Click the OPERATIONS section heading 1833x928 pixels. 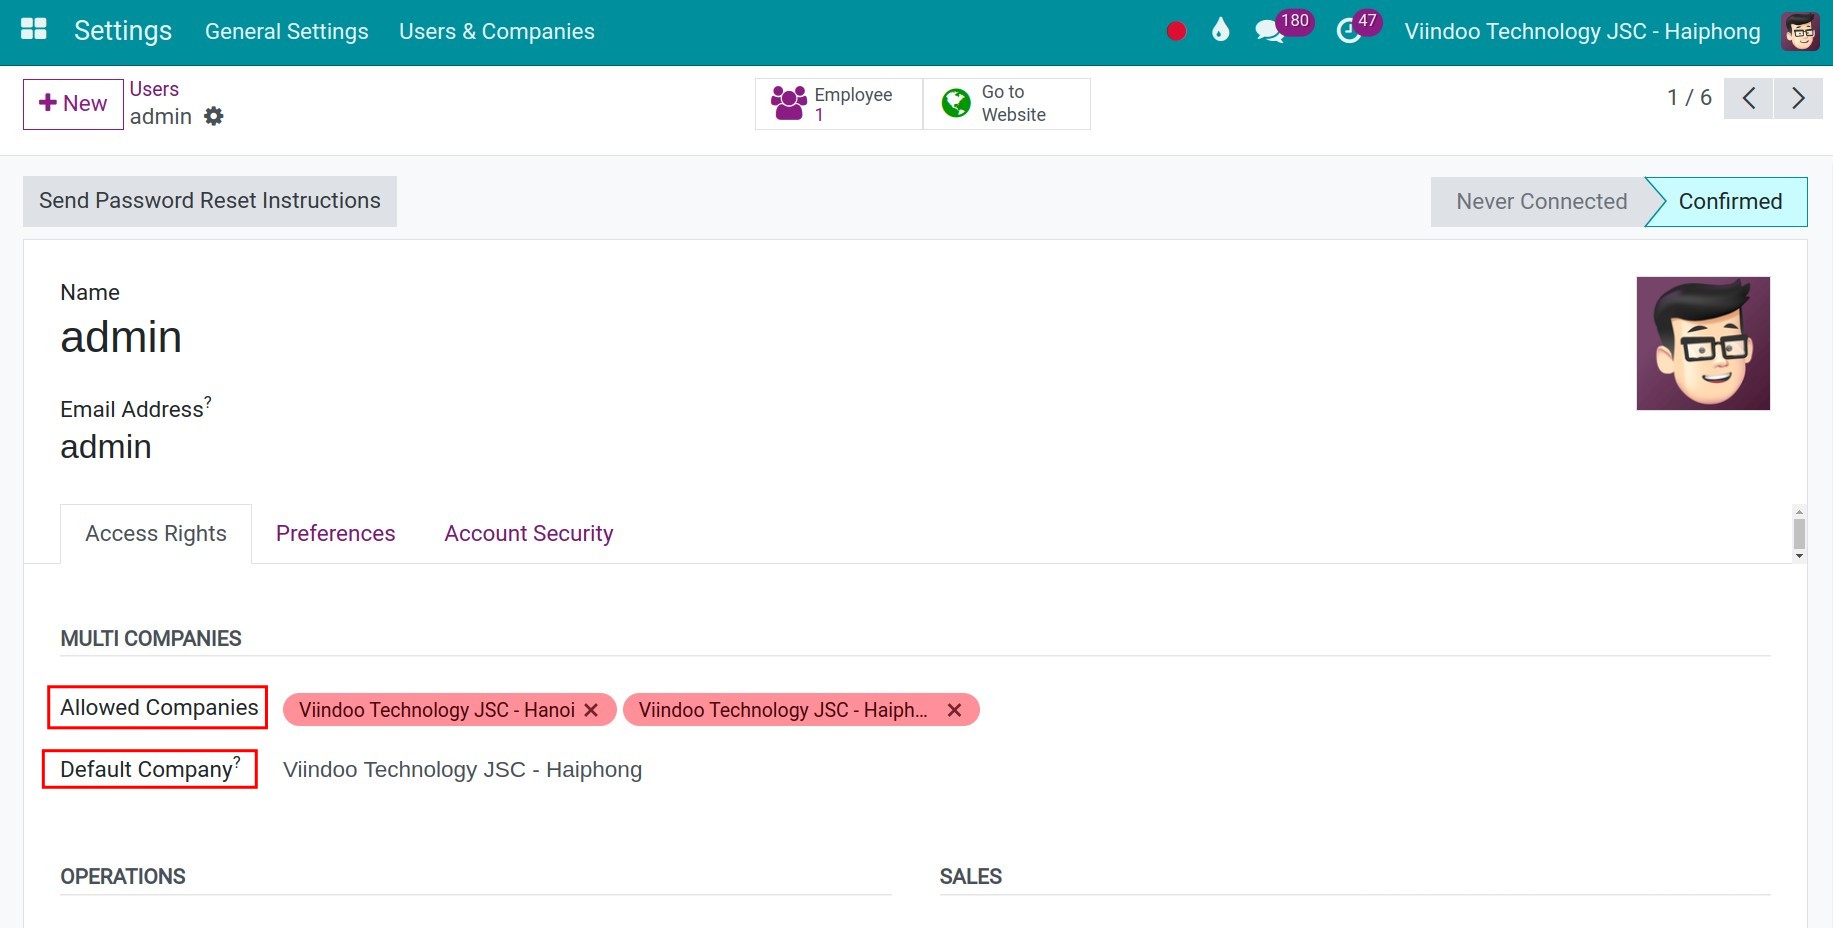coord(123,877)
